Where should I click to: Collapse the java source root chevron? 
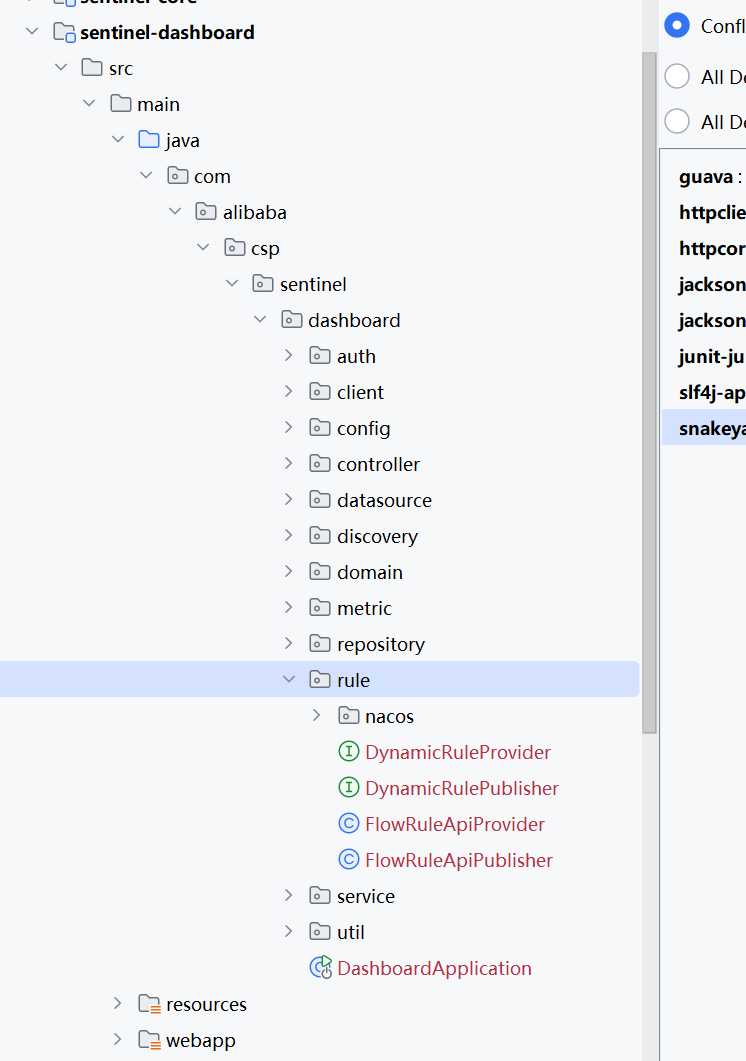(x=118, y=139)
